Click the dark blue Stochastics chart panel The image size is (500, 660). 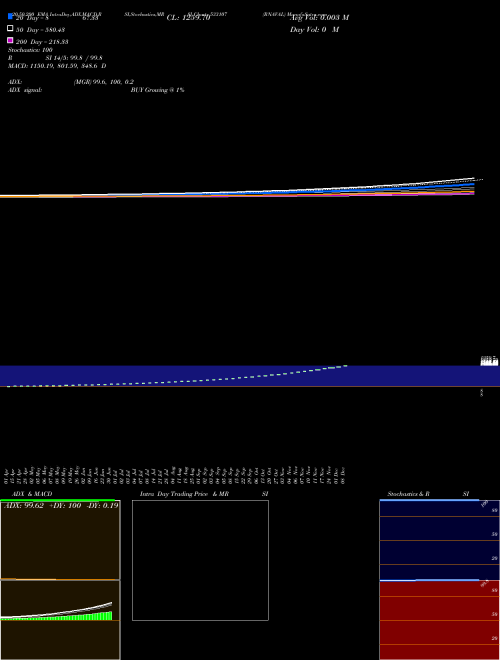[x=439, y=540]
